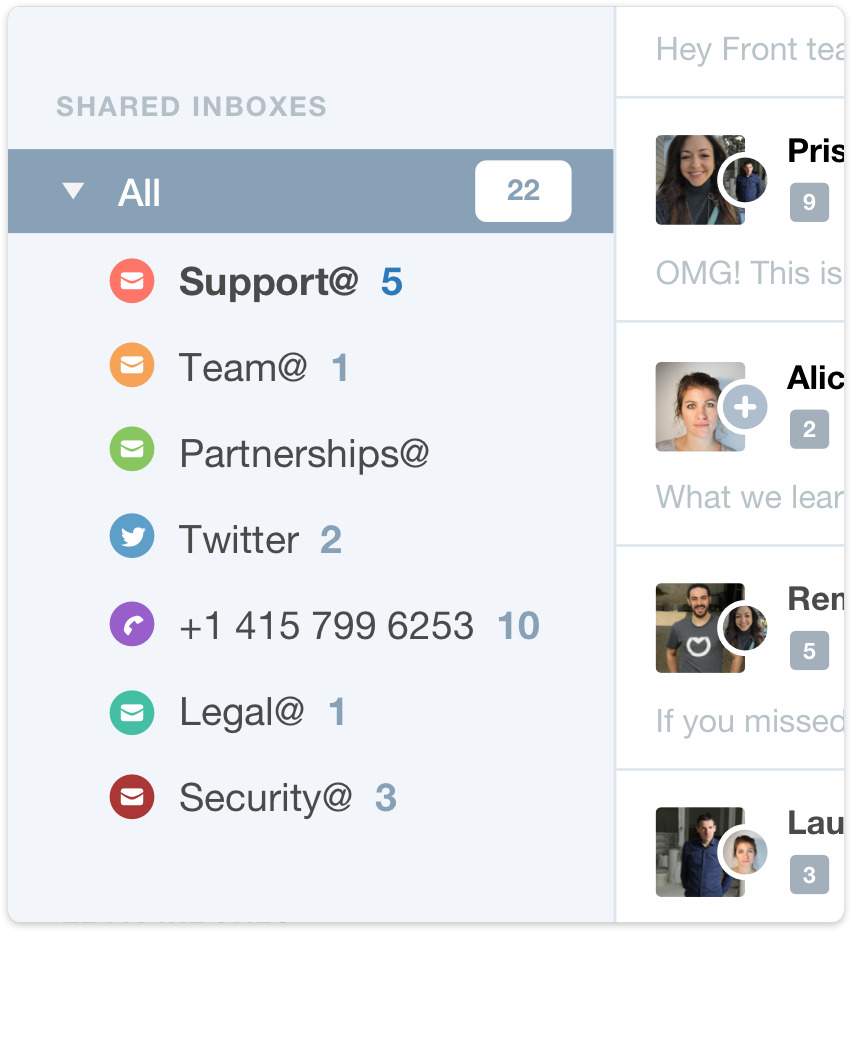Open the Security@ inbox

265,798
